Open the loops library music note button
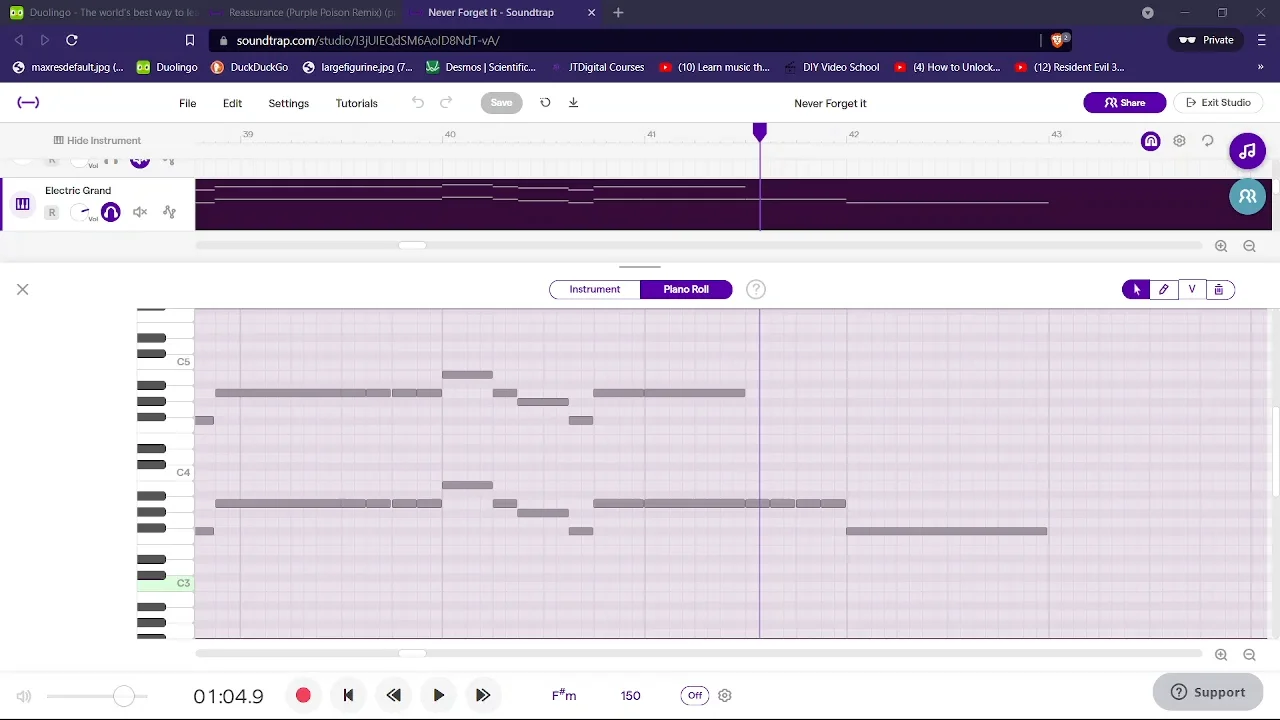This screenshot has height=720, width=1280. (x=1247, y=152)
